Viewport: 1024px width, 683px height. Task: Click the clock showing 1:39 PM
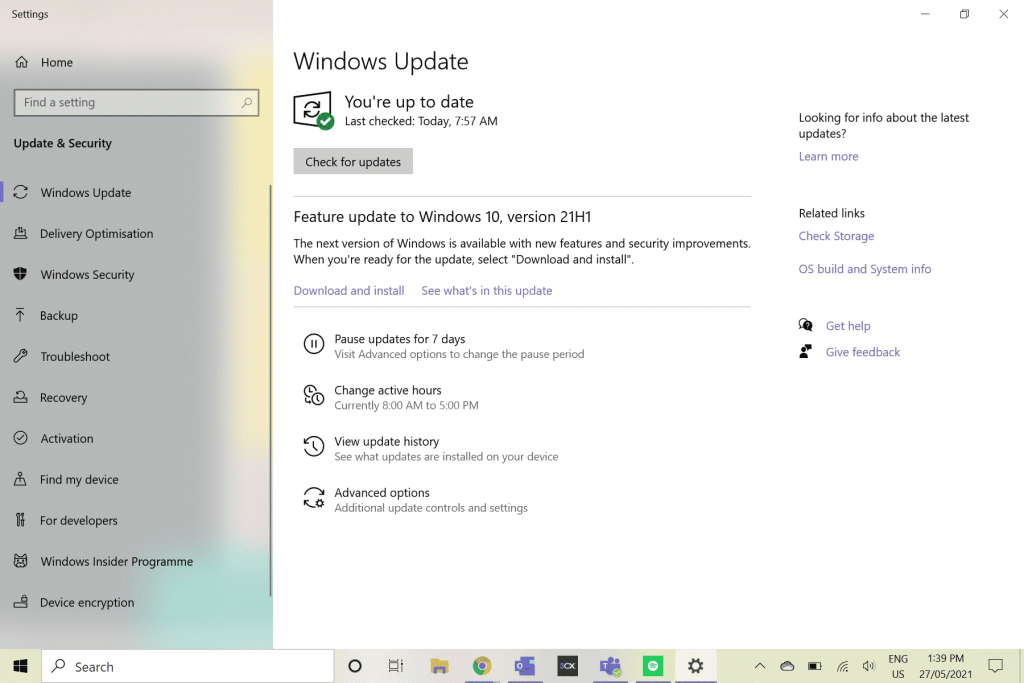946,666
